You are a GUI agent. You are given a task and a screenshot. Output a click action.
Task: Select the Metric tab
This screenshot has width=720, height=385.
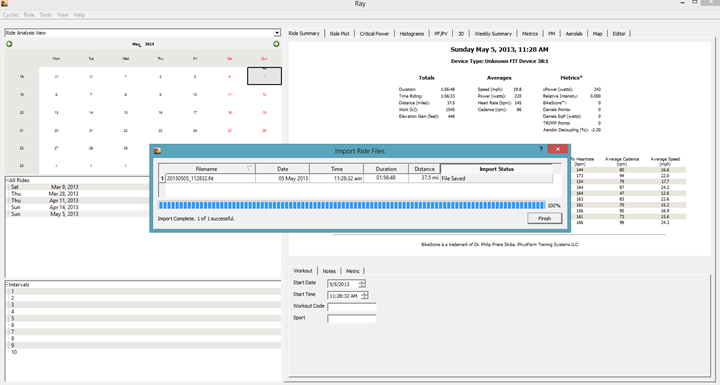pos(353,271)
